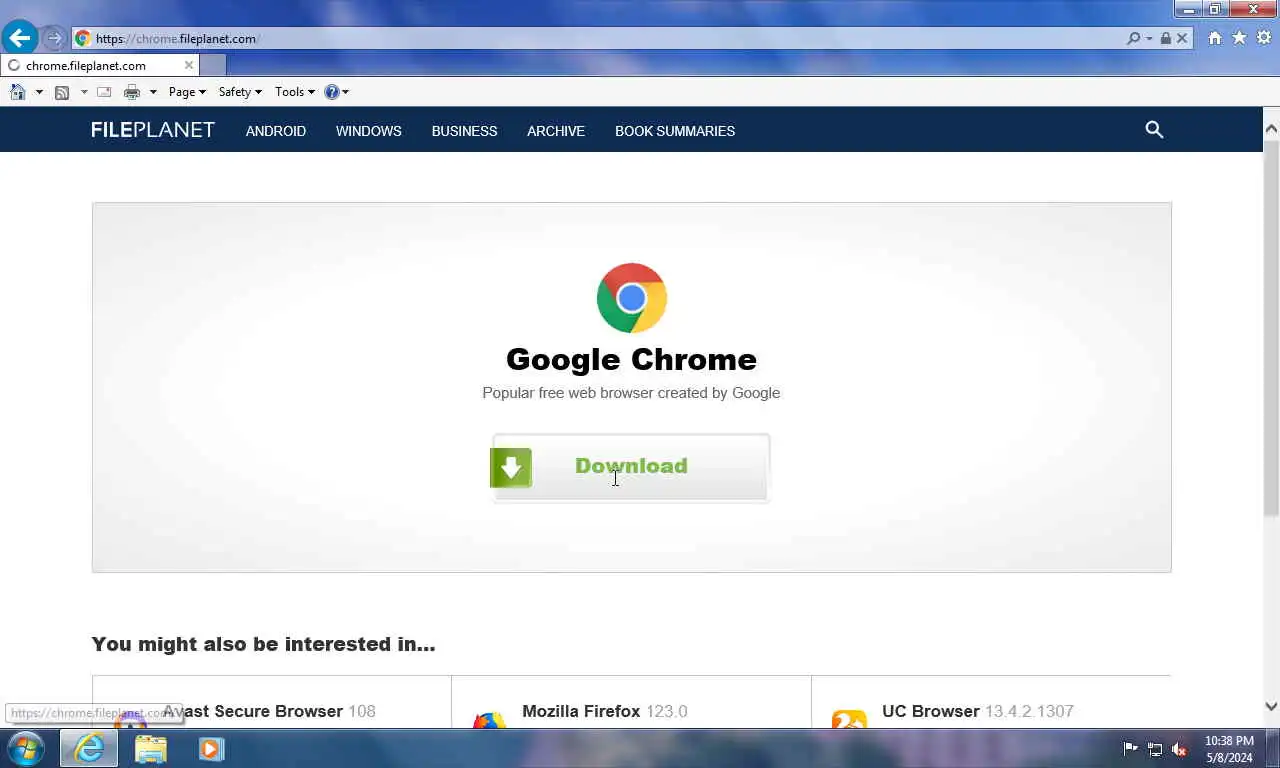Click Internet Explorer in the taskbar
Image resolution: width=1280 pixels, height=768 pixels.
tap(88, 748)
